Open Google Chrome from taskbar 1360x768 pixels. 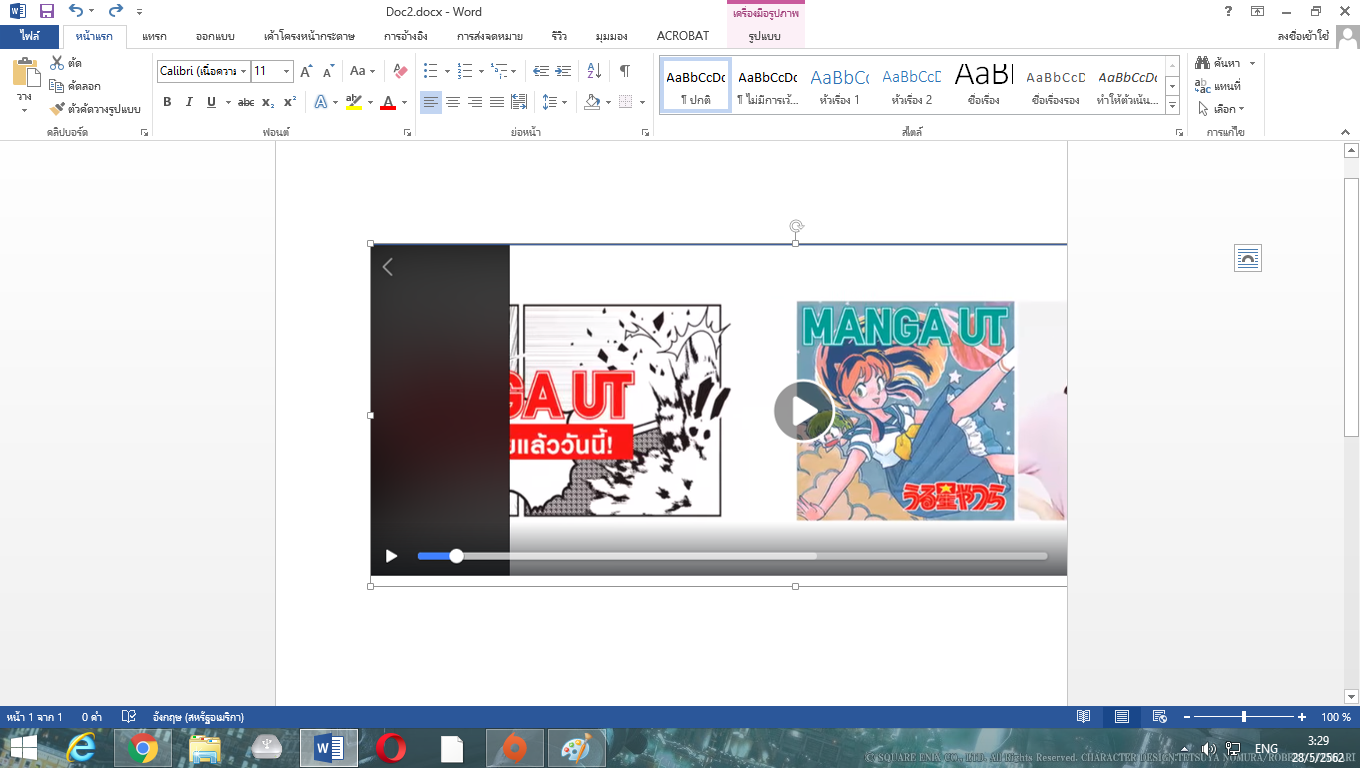(143, 748)
